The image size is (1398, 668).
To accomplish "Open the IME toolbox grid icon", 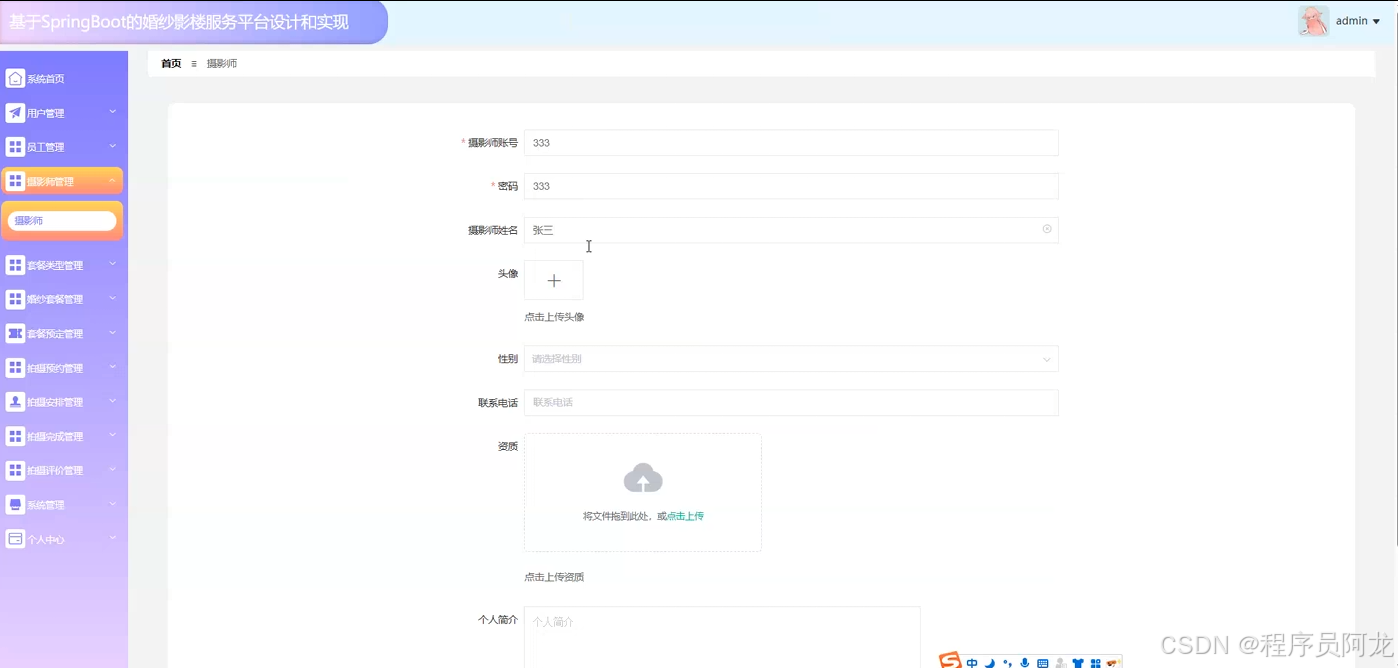I will point(1096,663).
